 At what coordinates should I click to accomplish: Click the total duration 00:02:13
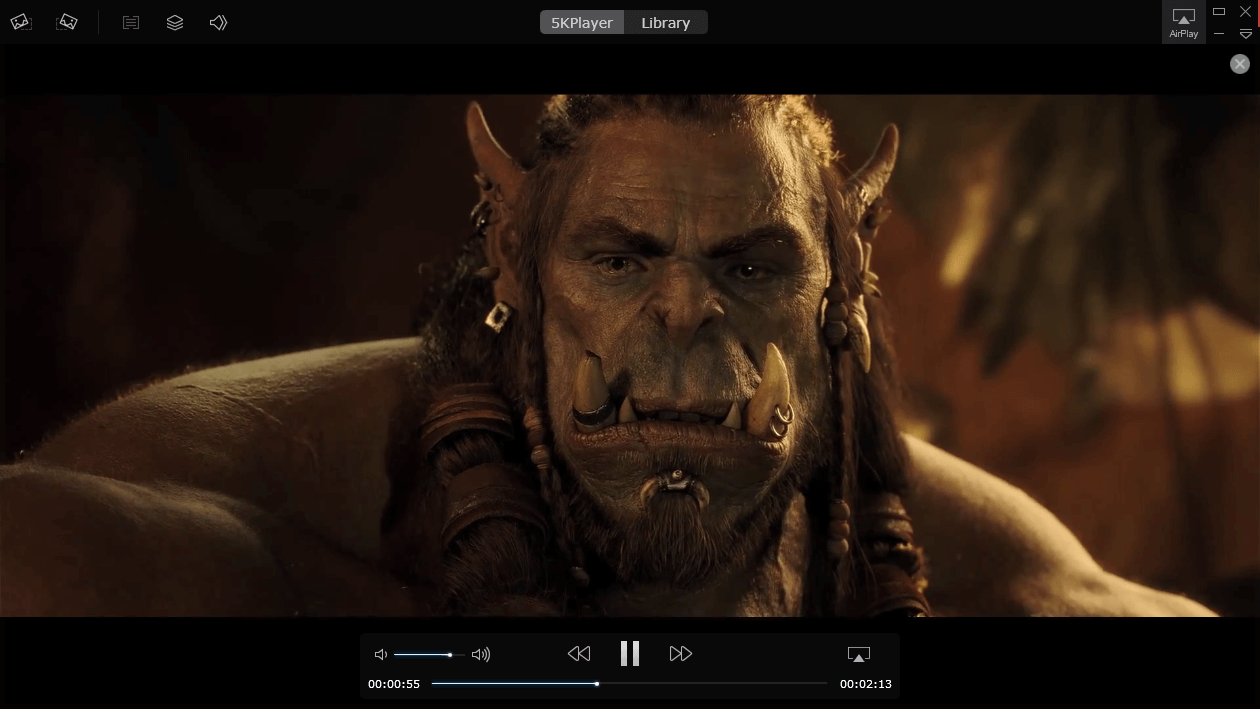point(866,684)
